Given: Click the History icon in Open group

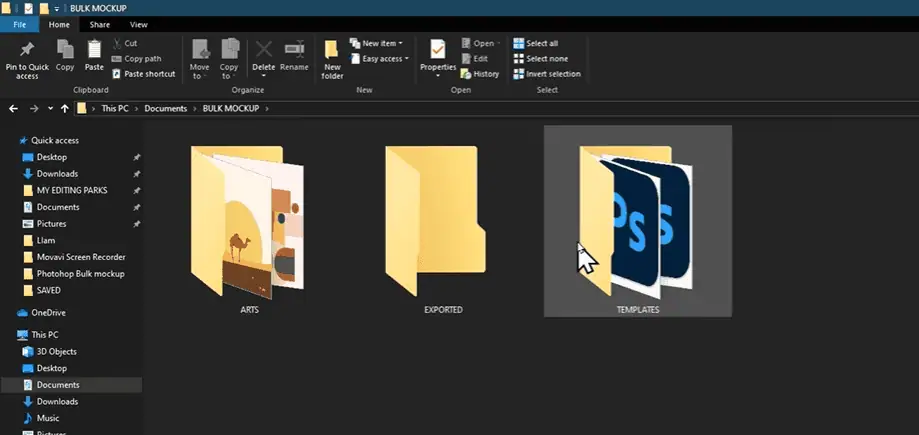Looking at the screenshot, I should (479, 74).
